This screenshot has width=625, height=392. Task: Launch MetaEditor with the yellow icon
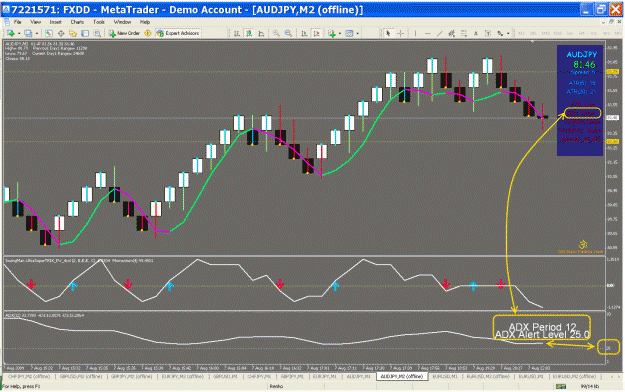click(x=147, y=33)
